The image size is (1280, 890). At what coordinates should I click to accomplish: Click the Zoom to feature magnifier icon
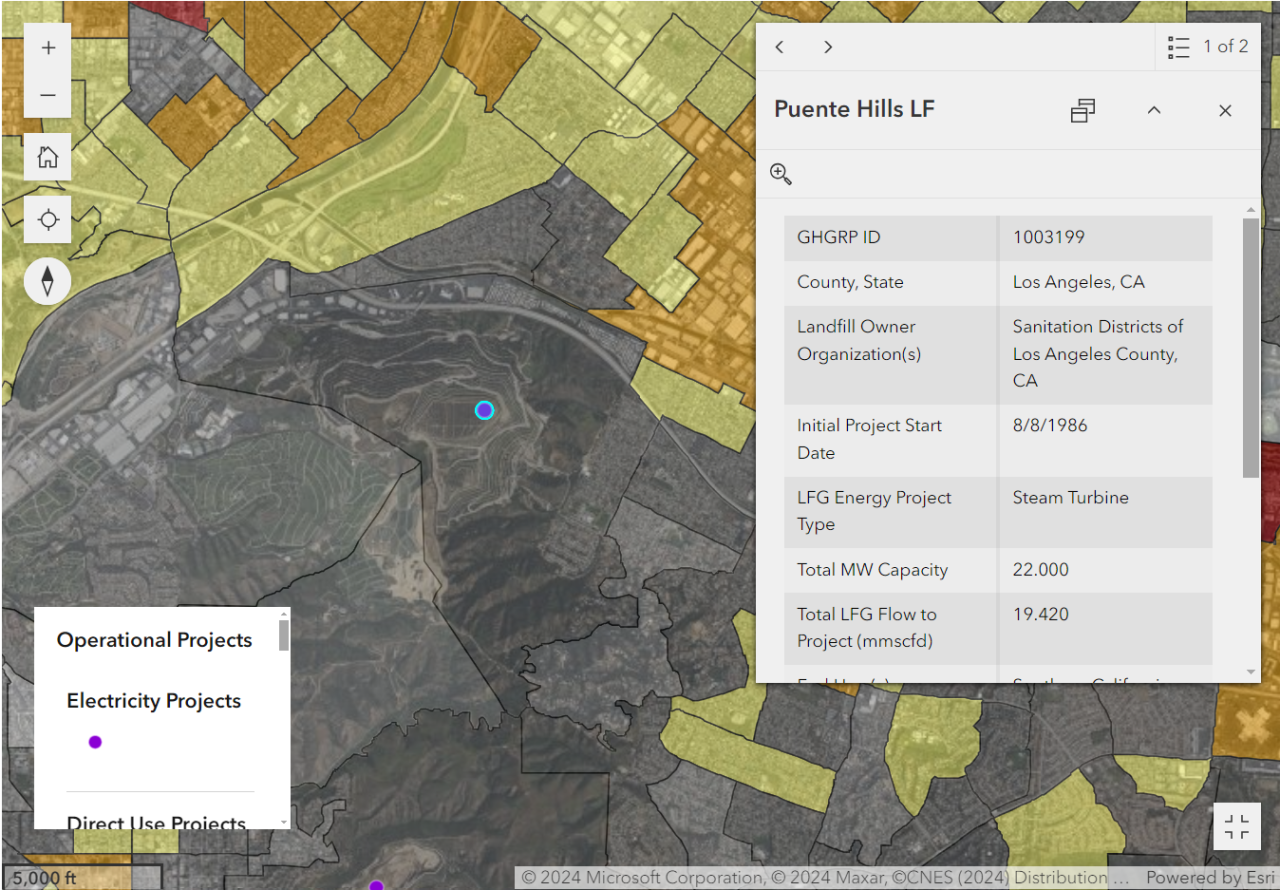pos(781,173)
